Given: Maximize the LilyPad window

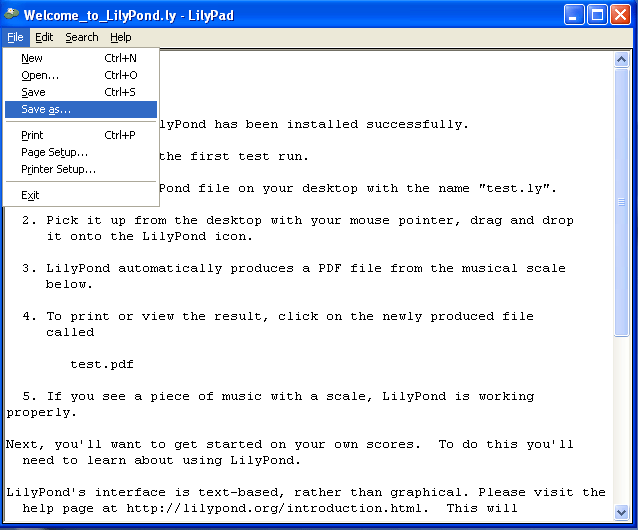Looking at the screenshot, I should coord(597,15).
